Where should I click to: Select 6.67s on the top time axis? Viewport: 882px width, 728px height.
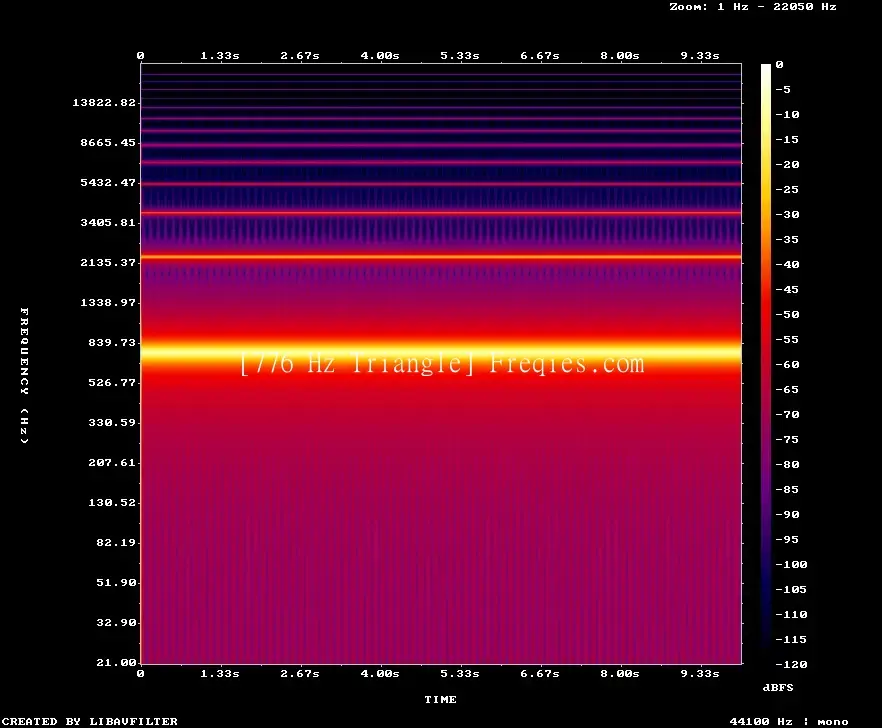click(539, 56)
